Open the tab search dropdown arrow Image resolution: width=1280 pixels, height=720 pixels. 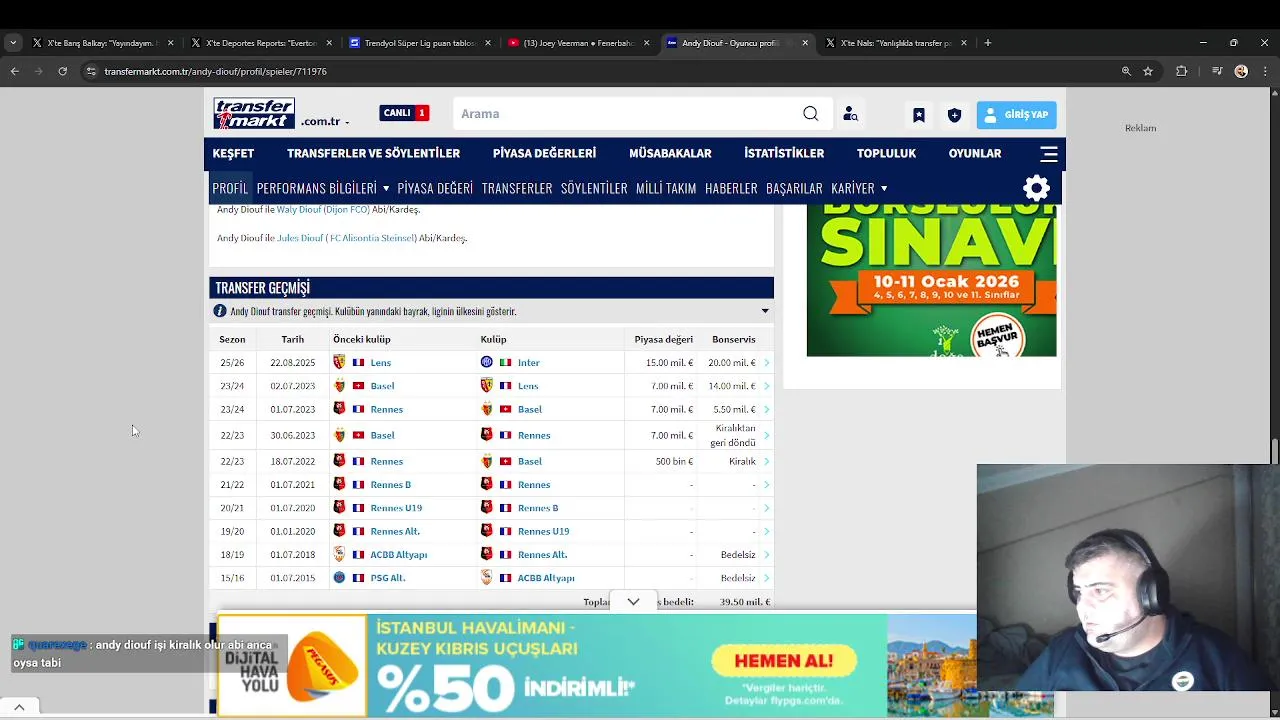click(x=13, y=43)
